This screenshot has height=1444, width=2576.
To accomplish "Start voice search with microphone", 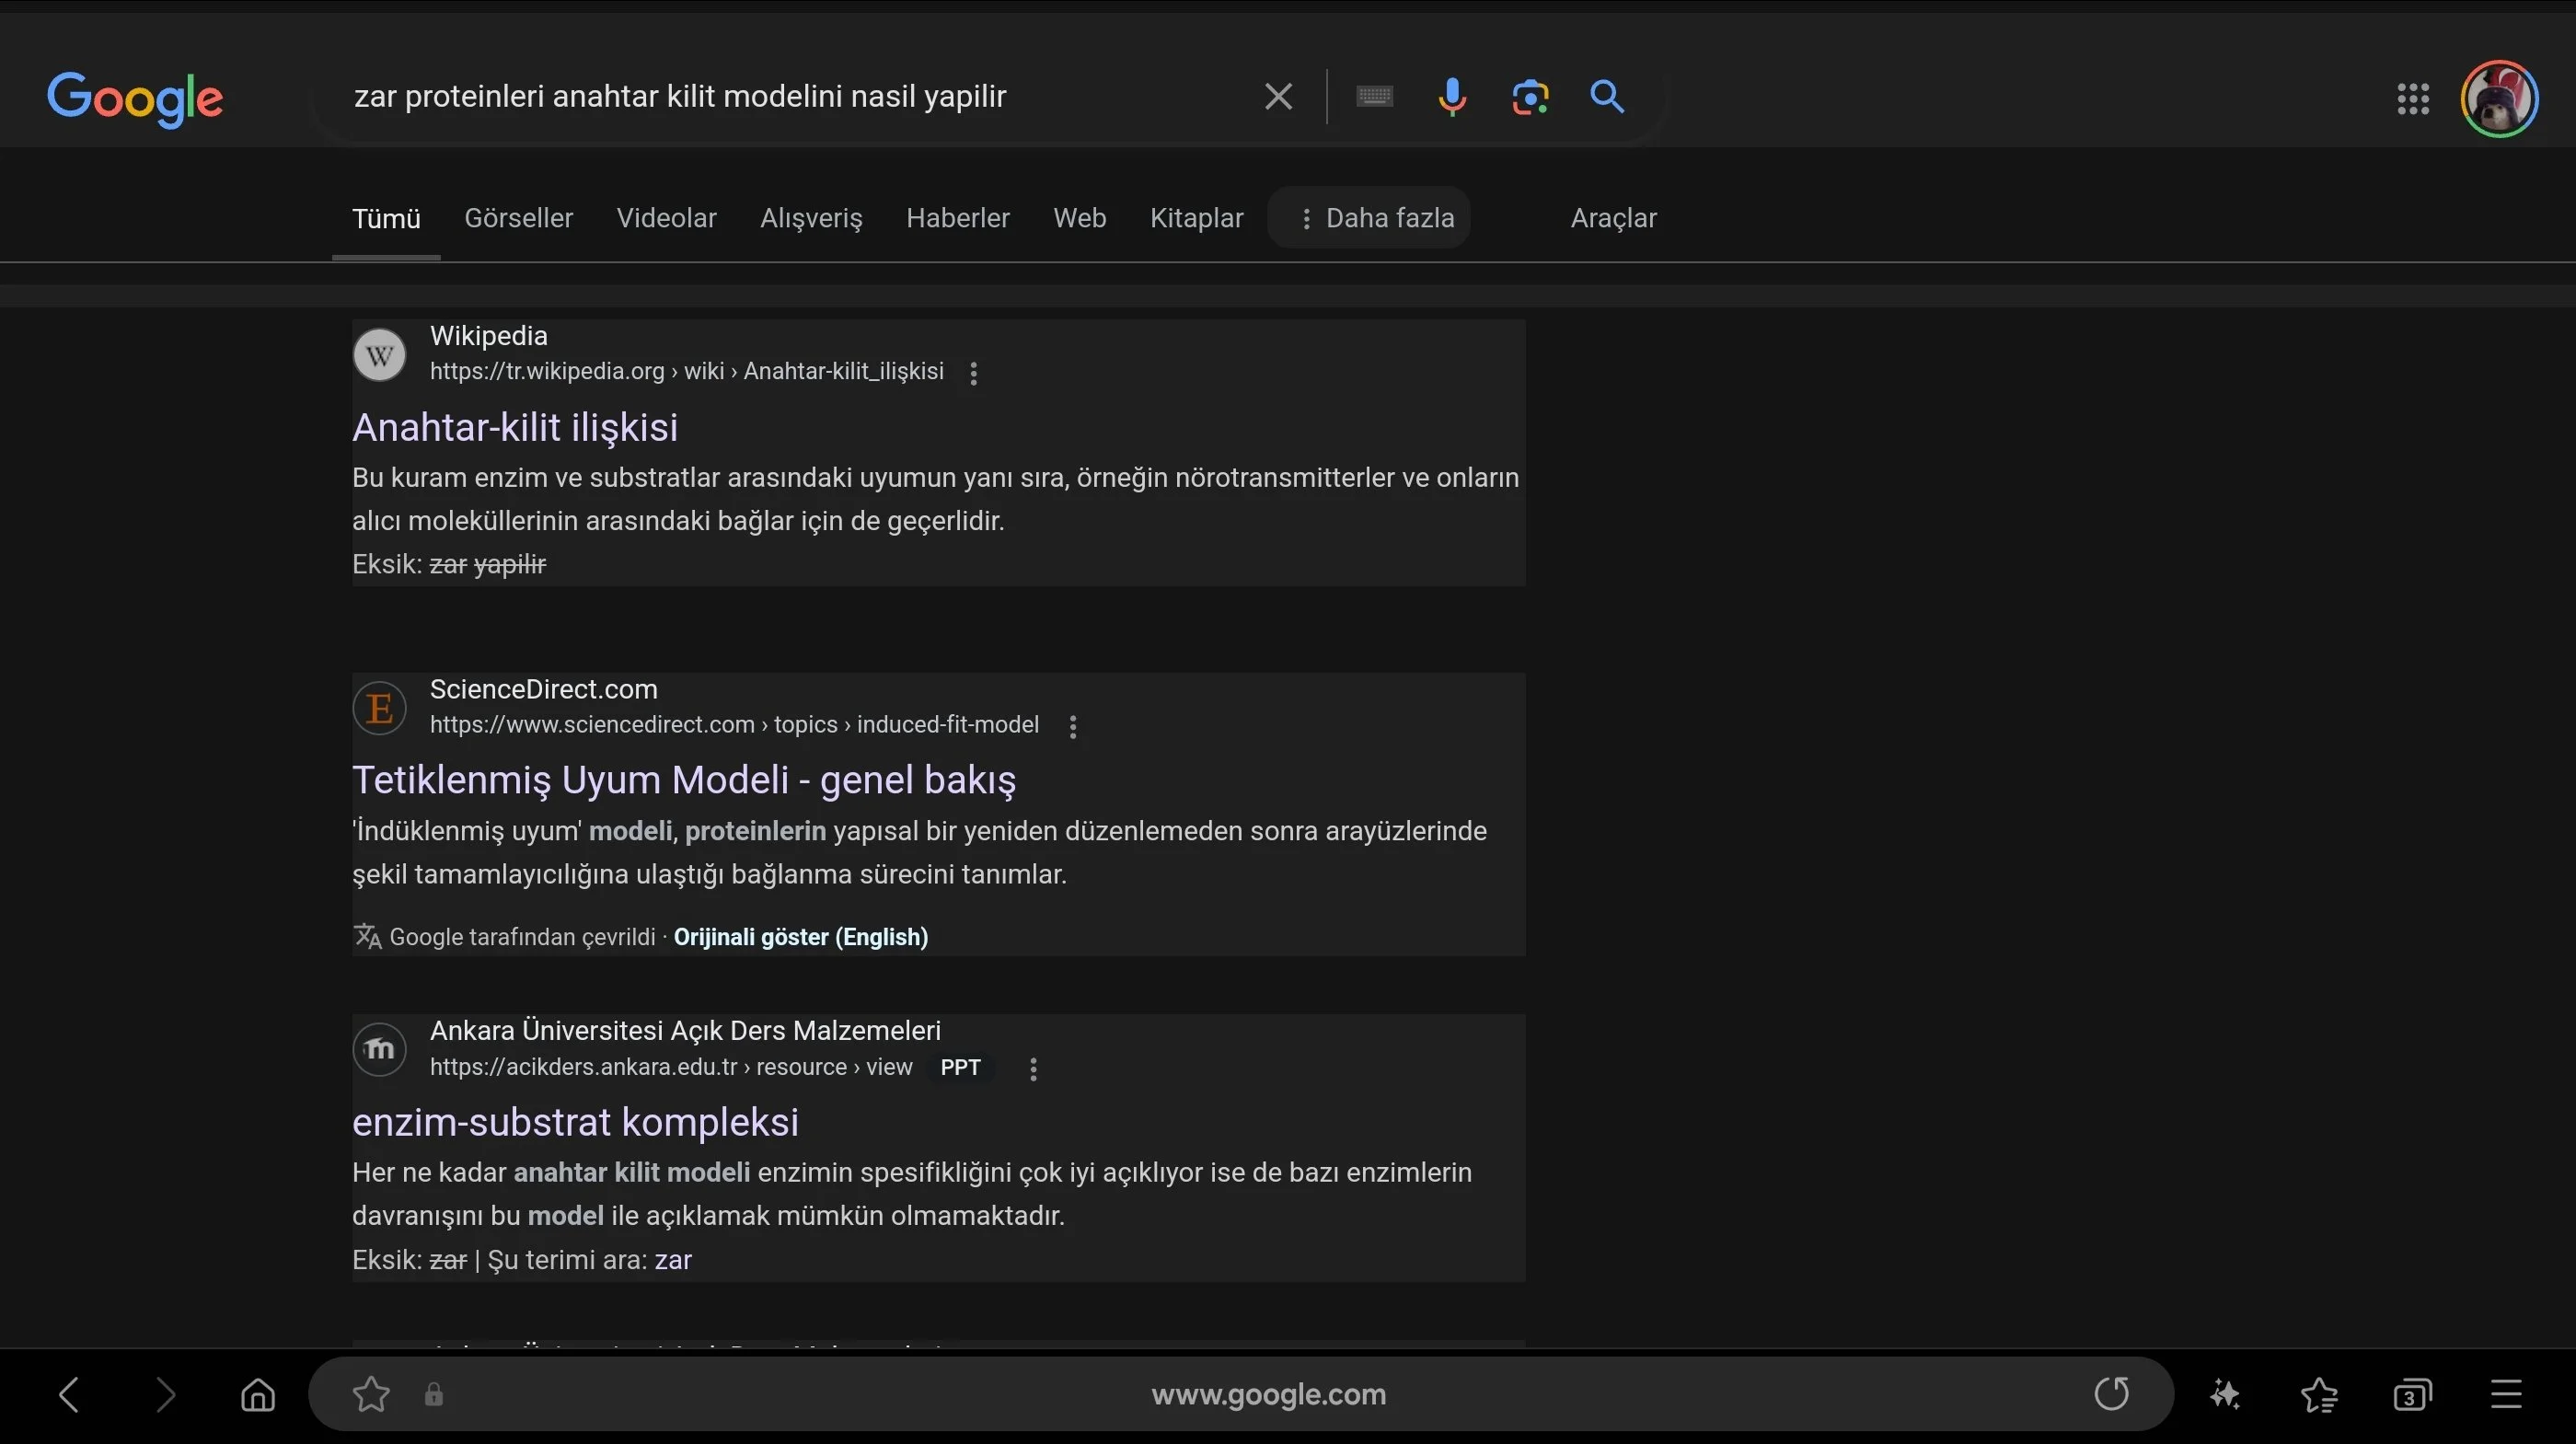I will [x=1452, y=97].
